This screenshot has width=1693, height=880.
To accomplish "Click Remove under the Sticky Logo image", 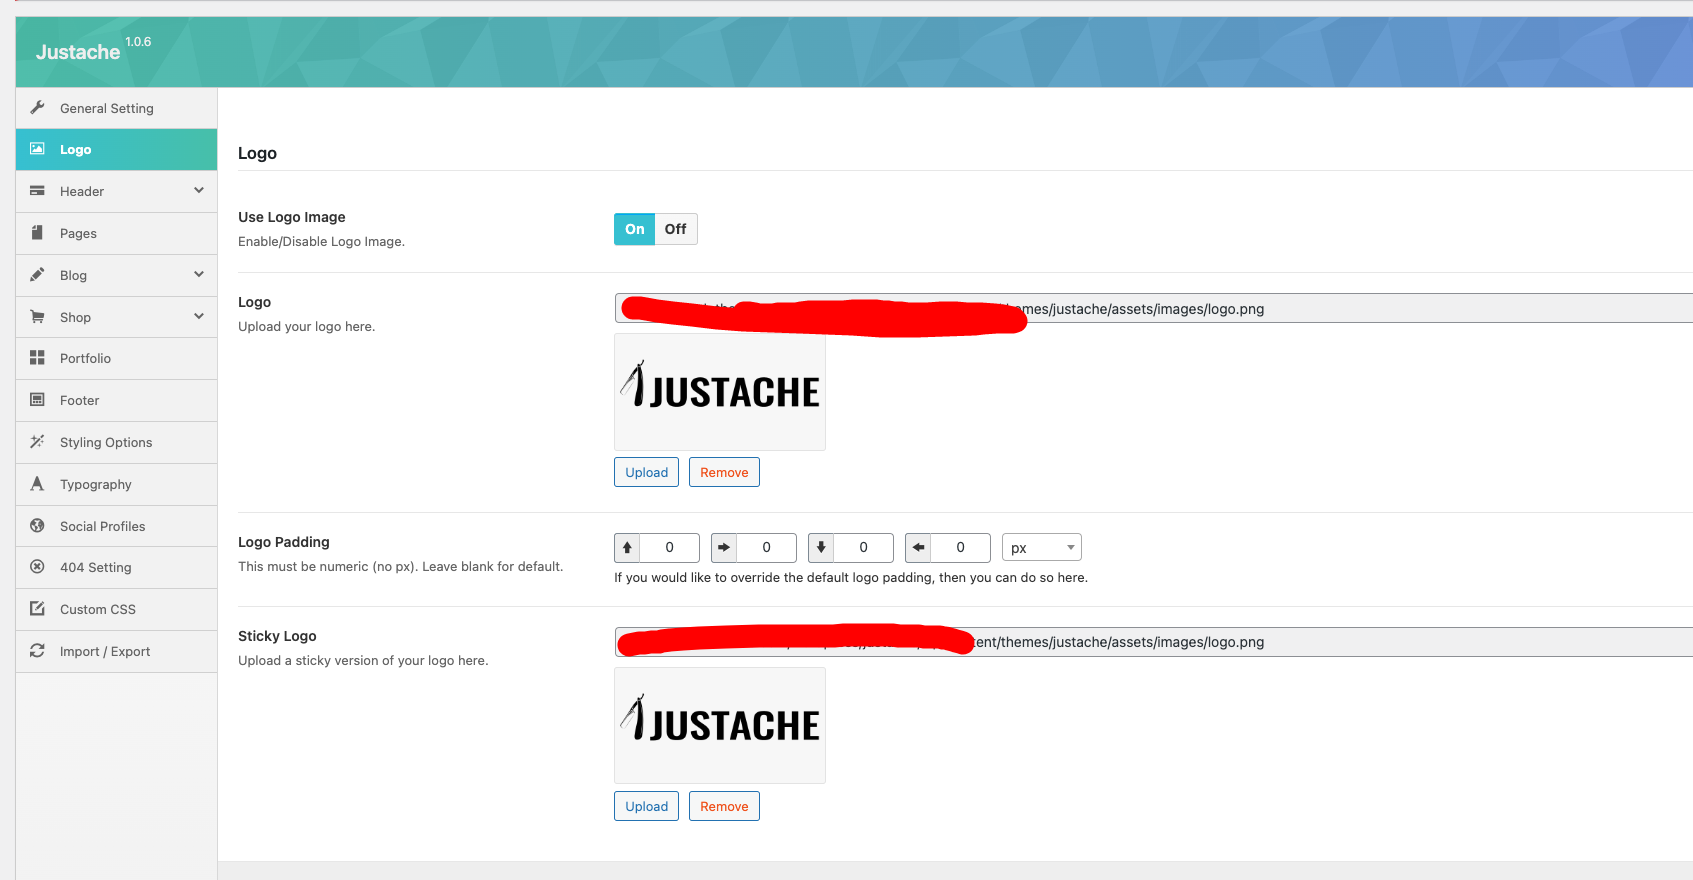I will point(724,806).
